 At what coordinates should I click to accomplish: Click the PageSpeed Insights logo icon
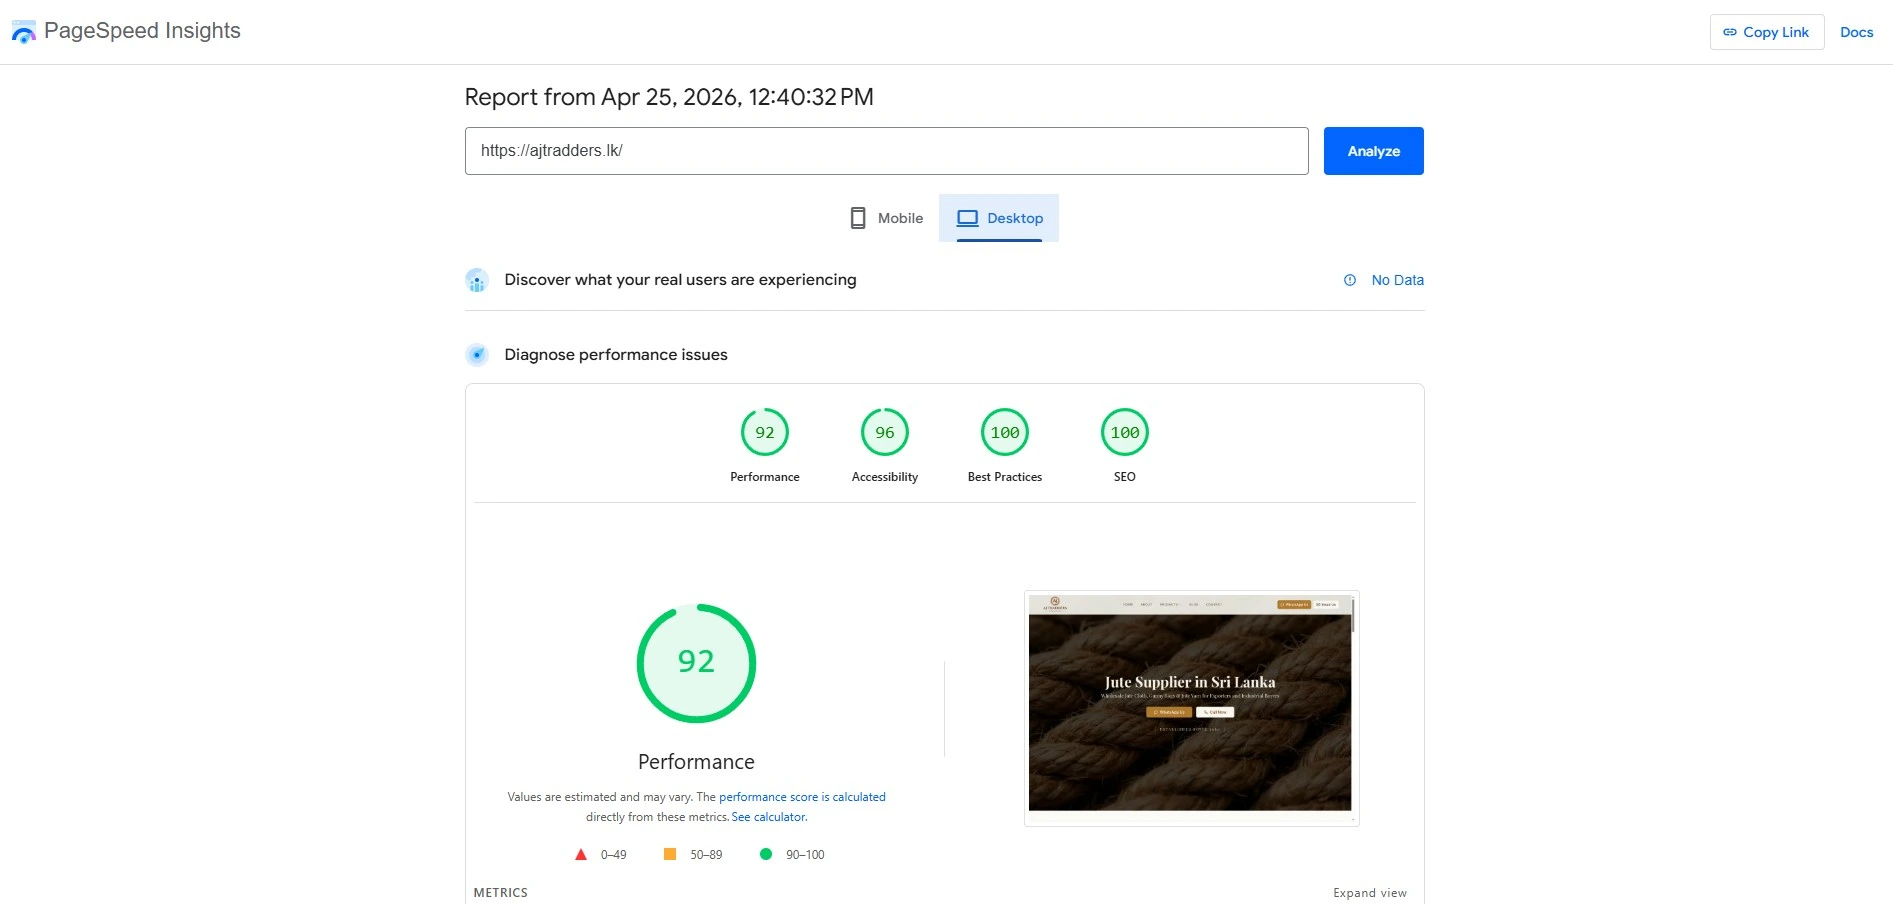click(x=23, y=32)
